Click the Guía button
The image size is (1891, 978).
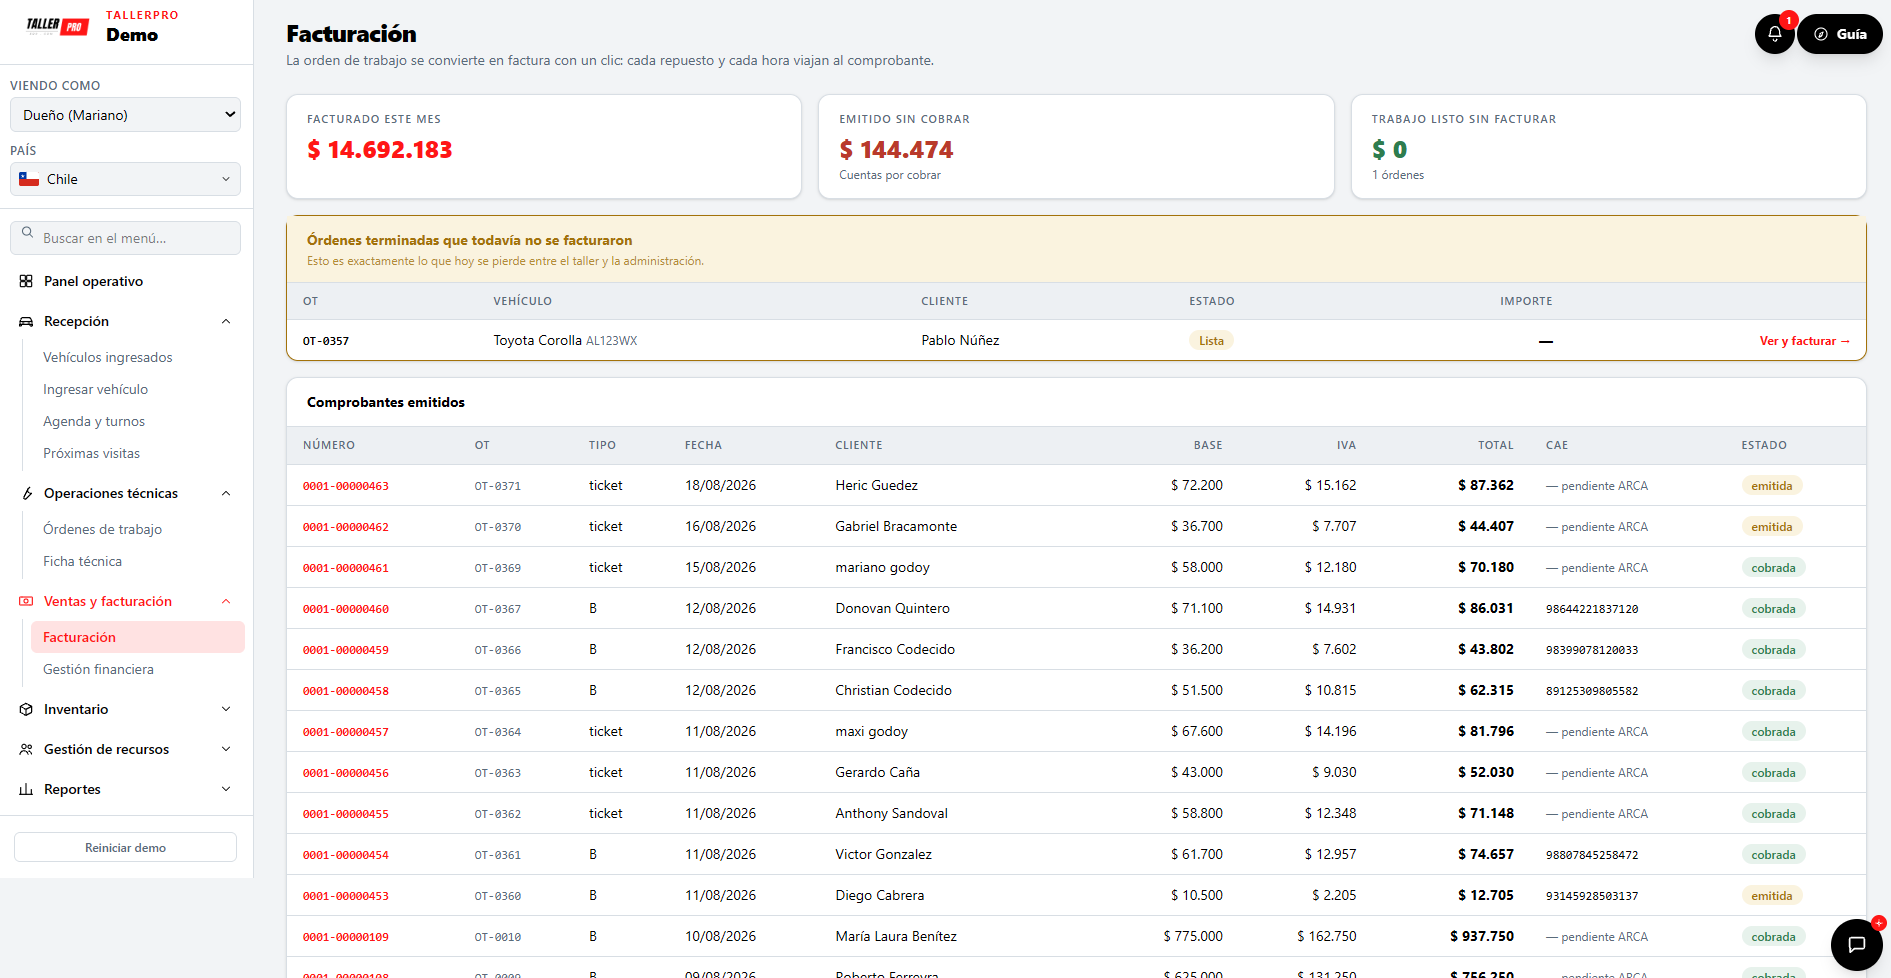click(1840, 34)
